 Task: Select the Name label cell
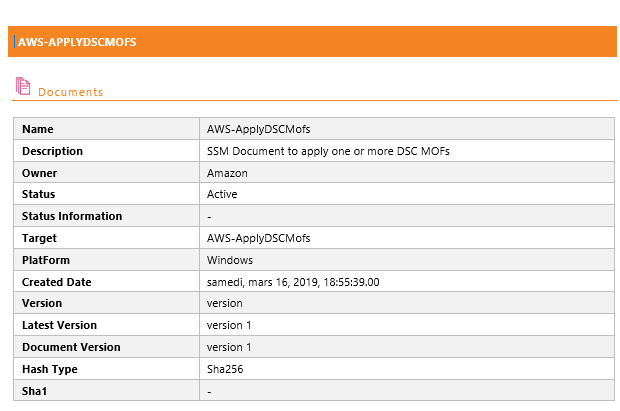click(106, 129)
